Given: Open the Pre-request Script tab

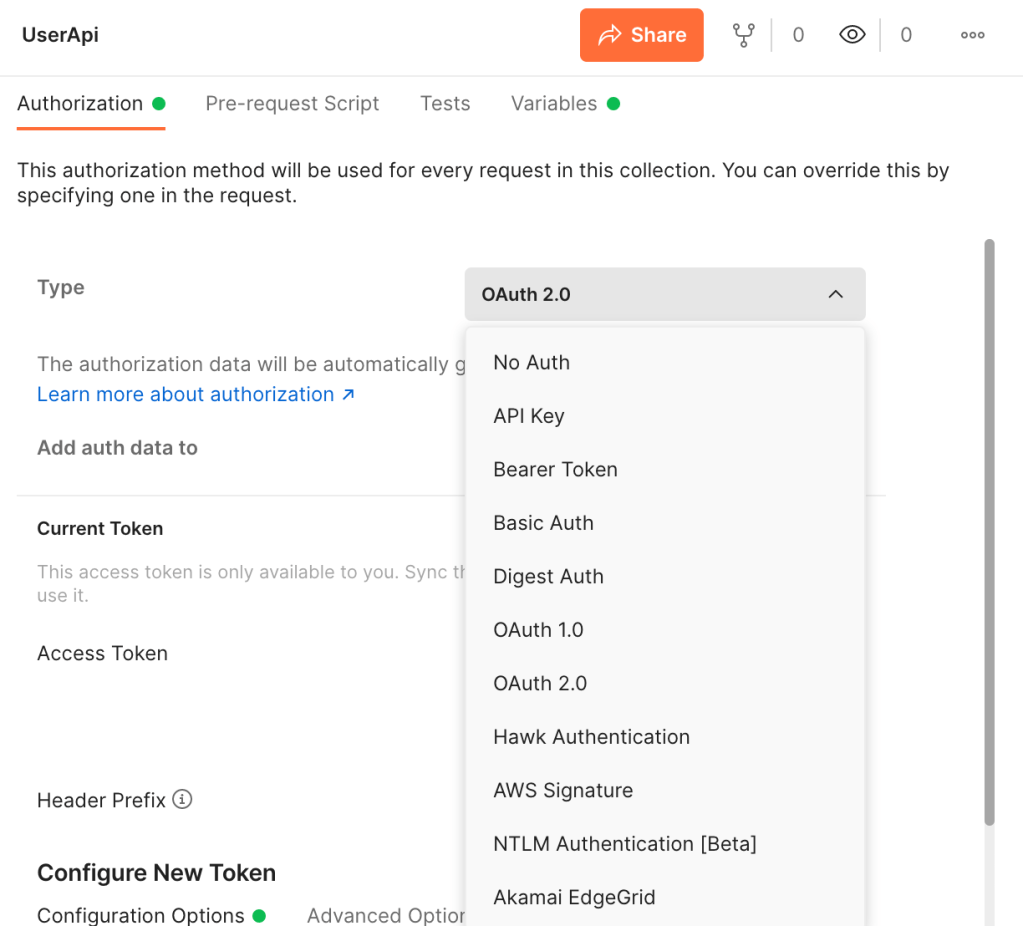Looking at the screenshot, I should click(x=292, y=103).
